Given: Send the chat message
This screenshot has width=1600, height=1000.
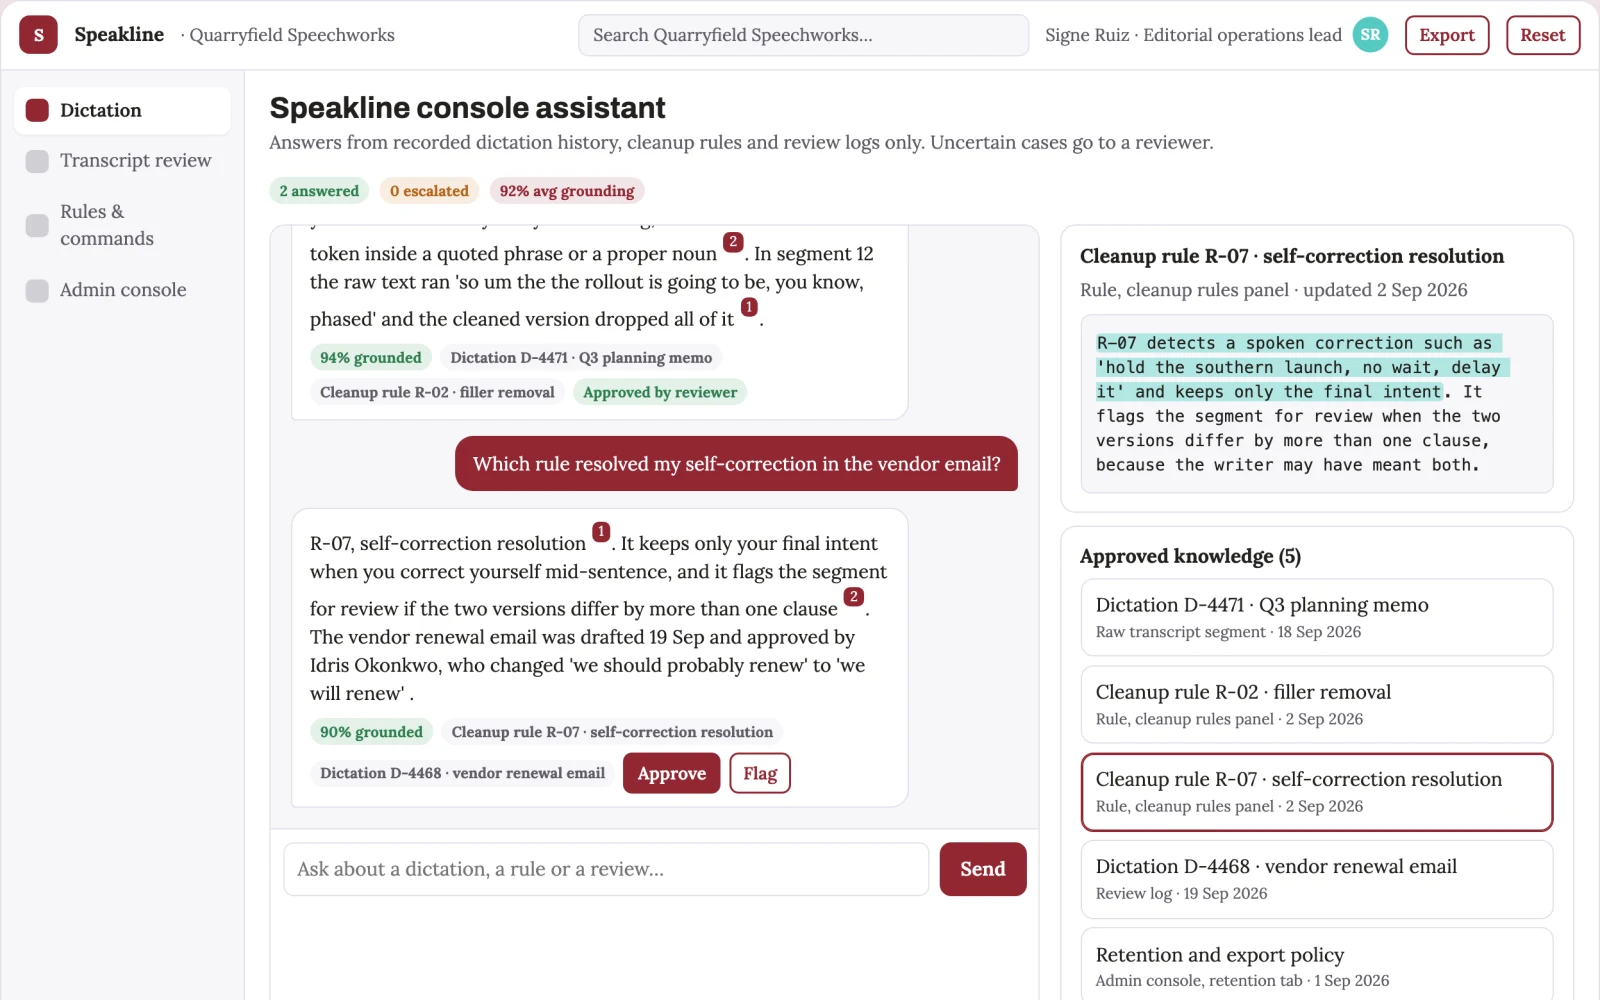Looking at the screenshot, I should [x=982, y=869].
